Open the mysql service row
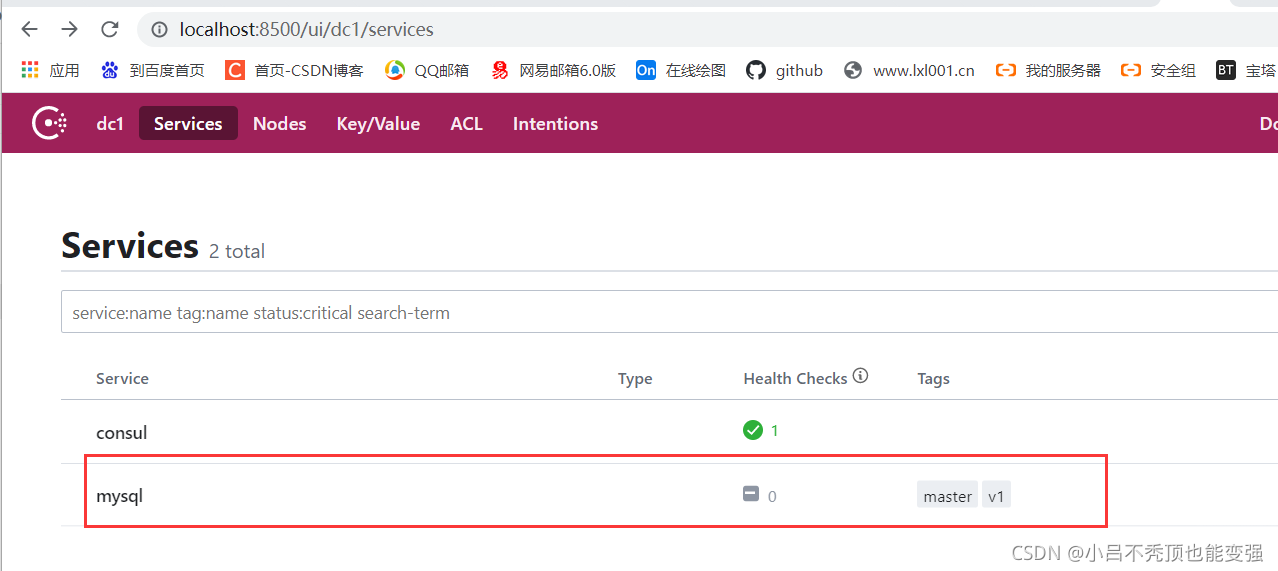 (x=596, y=495)
